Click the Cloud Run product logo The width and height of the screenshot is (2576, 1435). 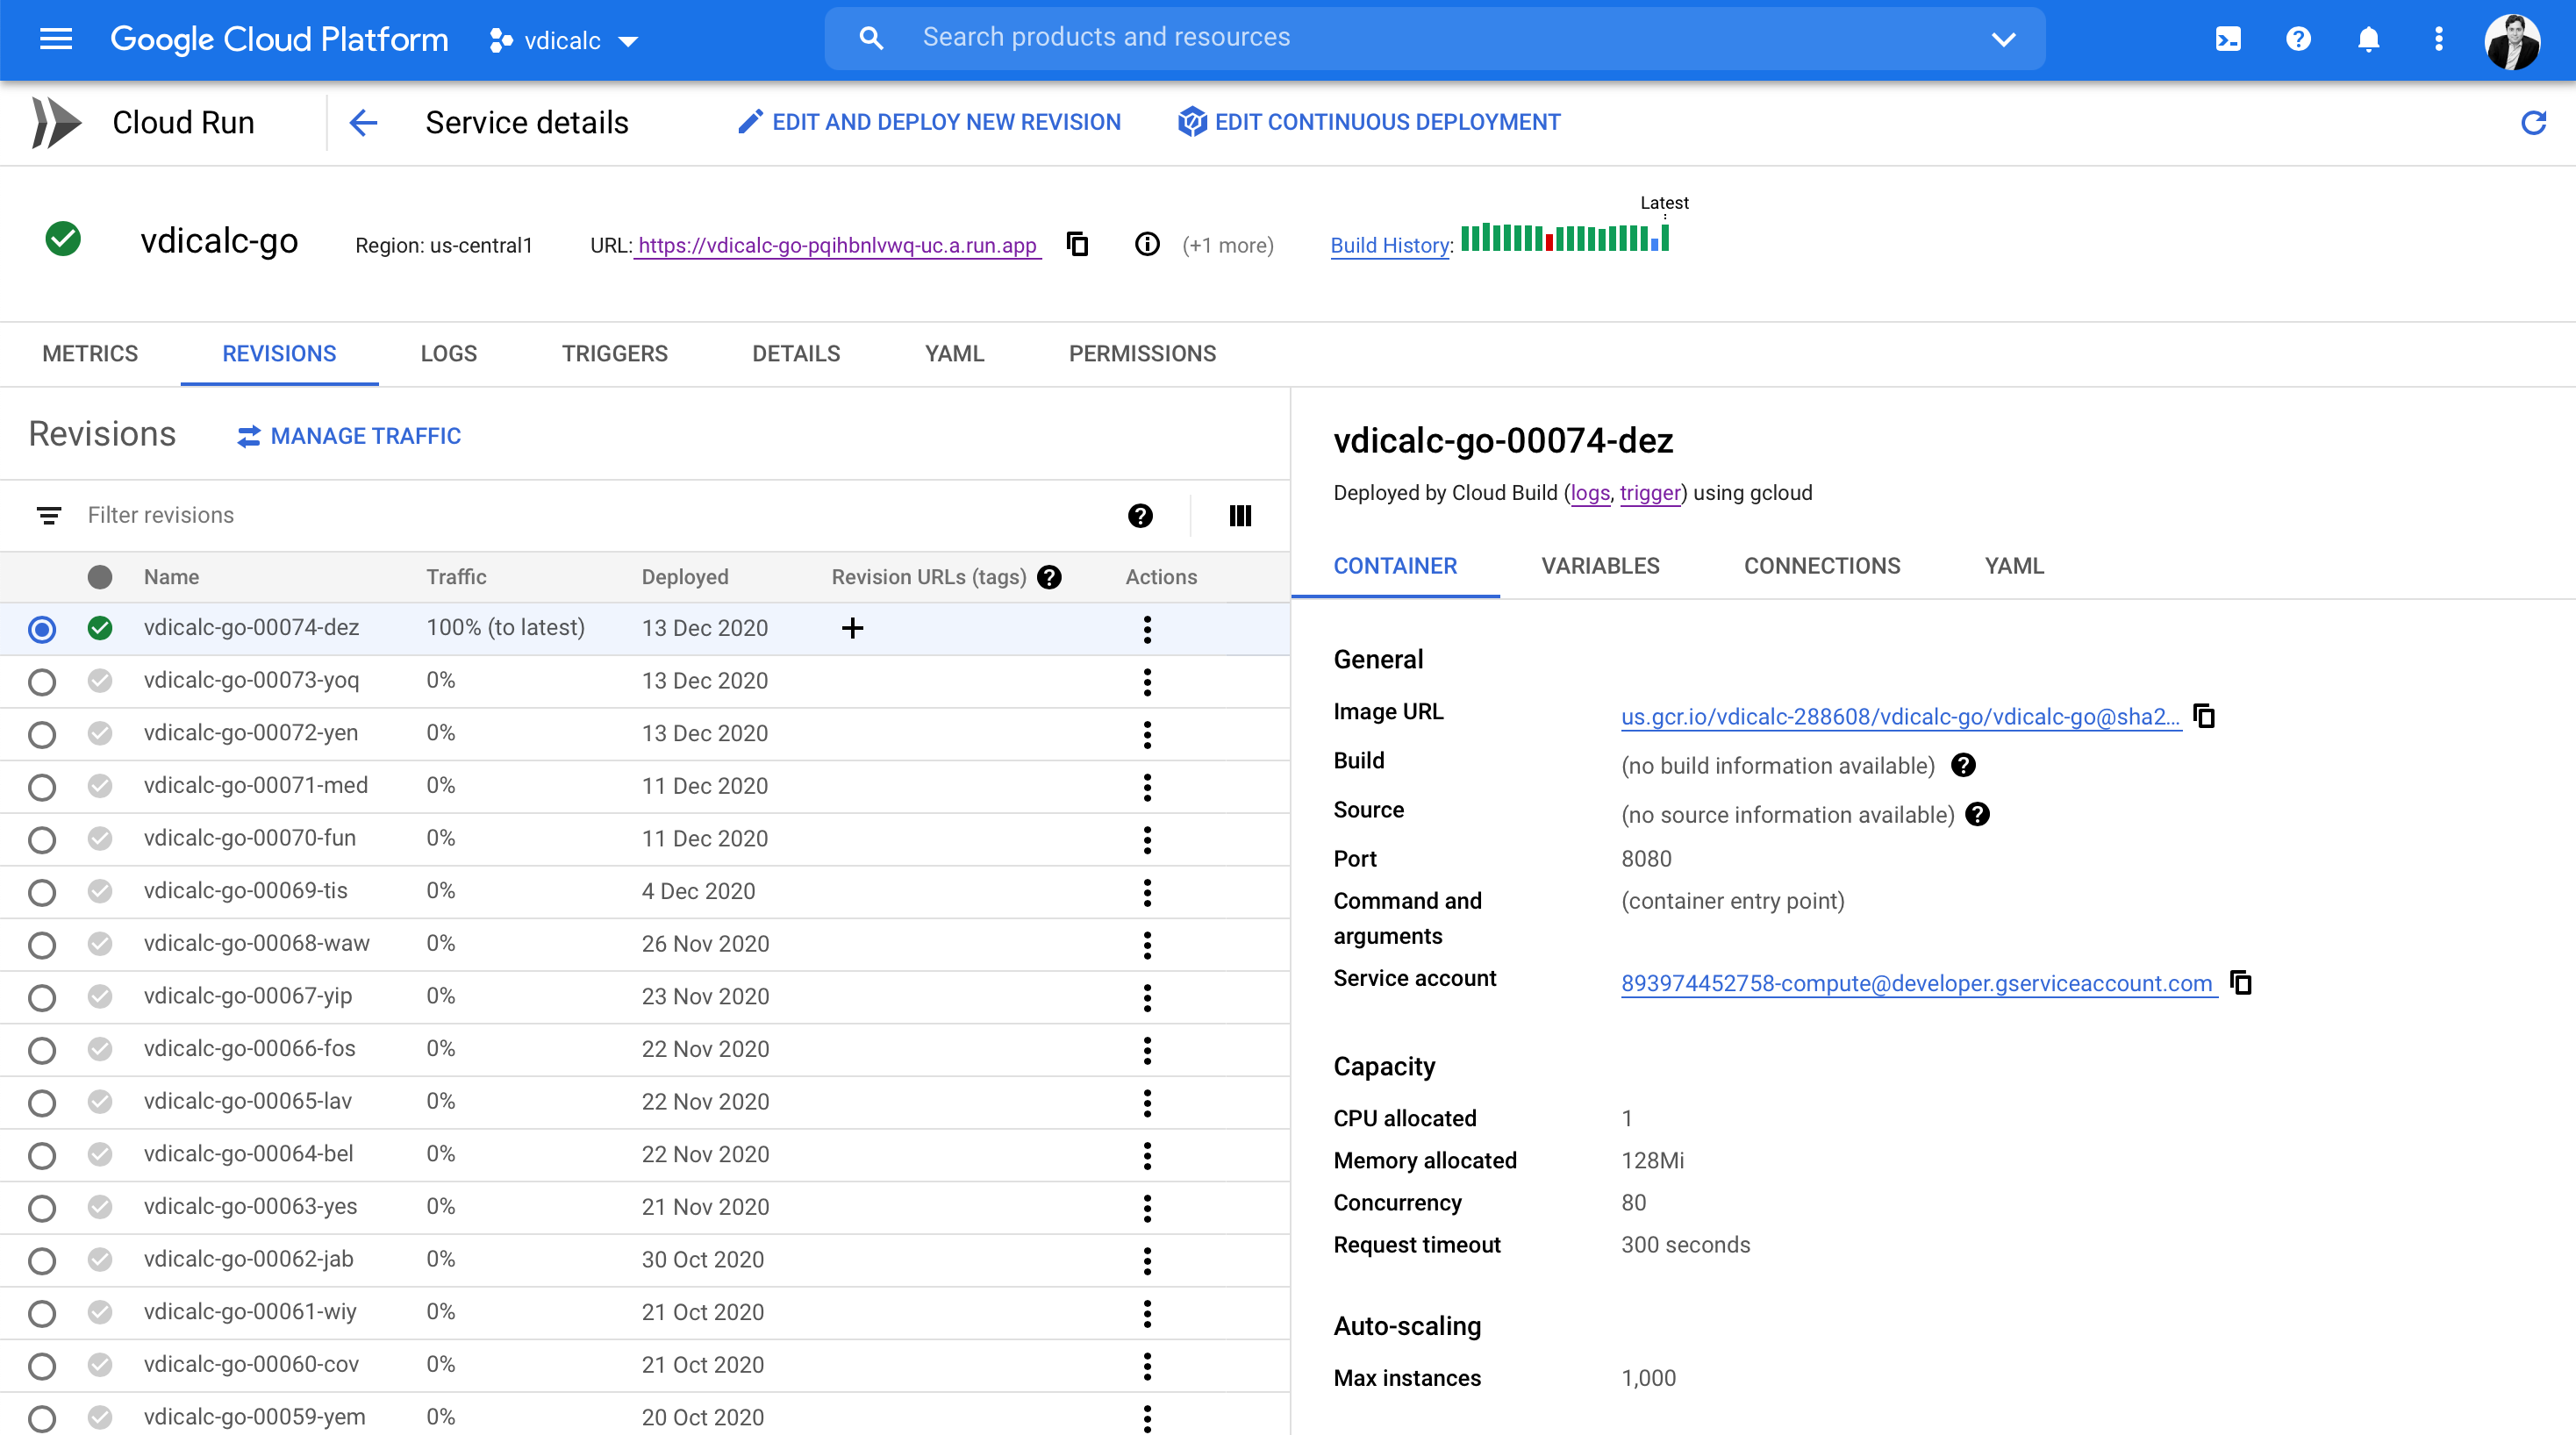point(56,123)
